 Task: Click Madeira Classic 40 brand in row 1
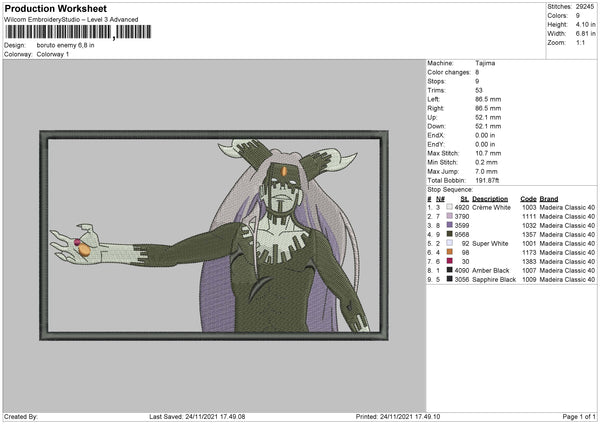[567, 207]
